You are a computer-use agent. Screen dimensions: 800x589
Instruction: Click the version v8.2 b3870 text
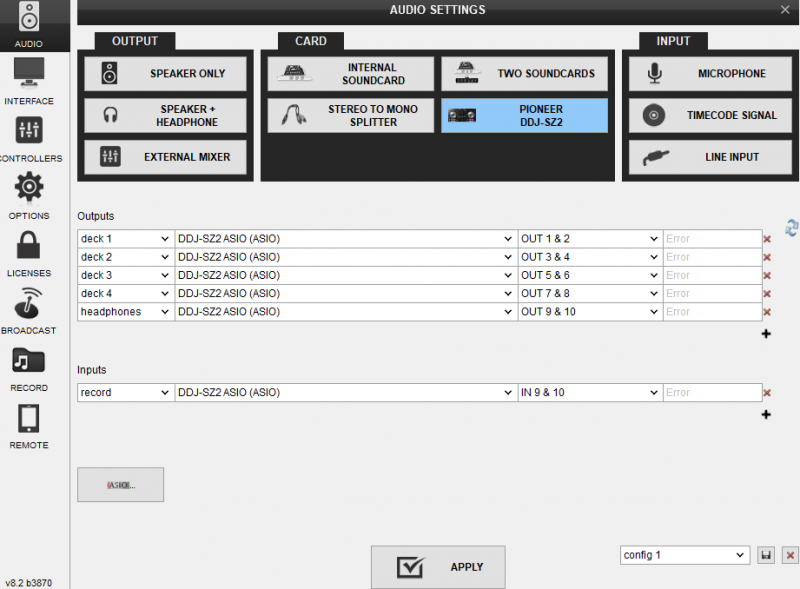(x=29, y=583)
